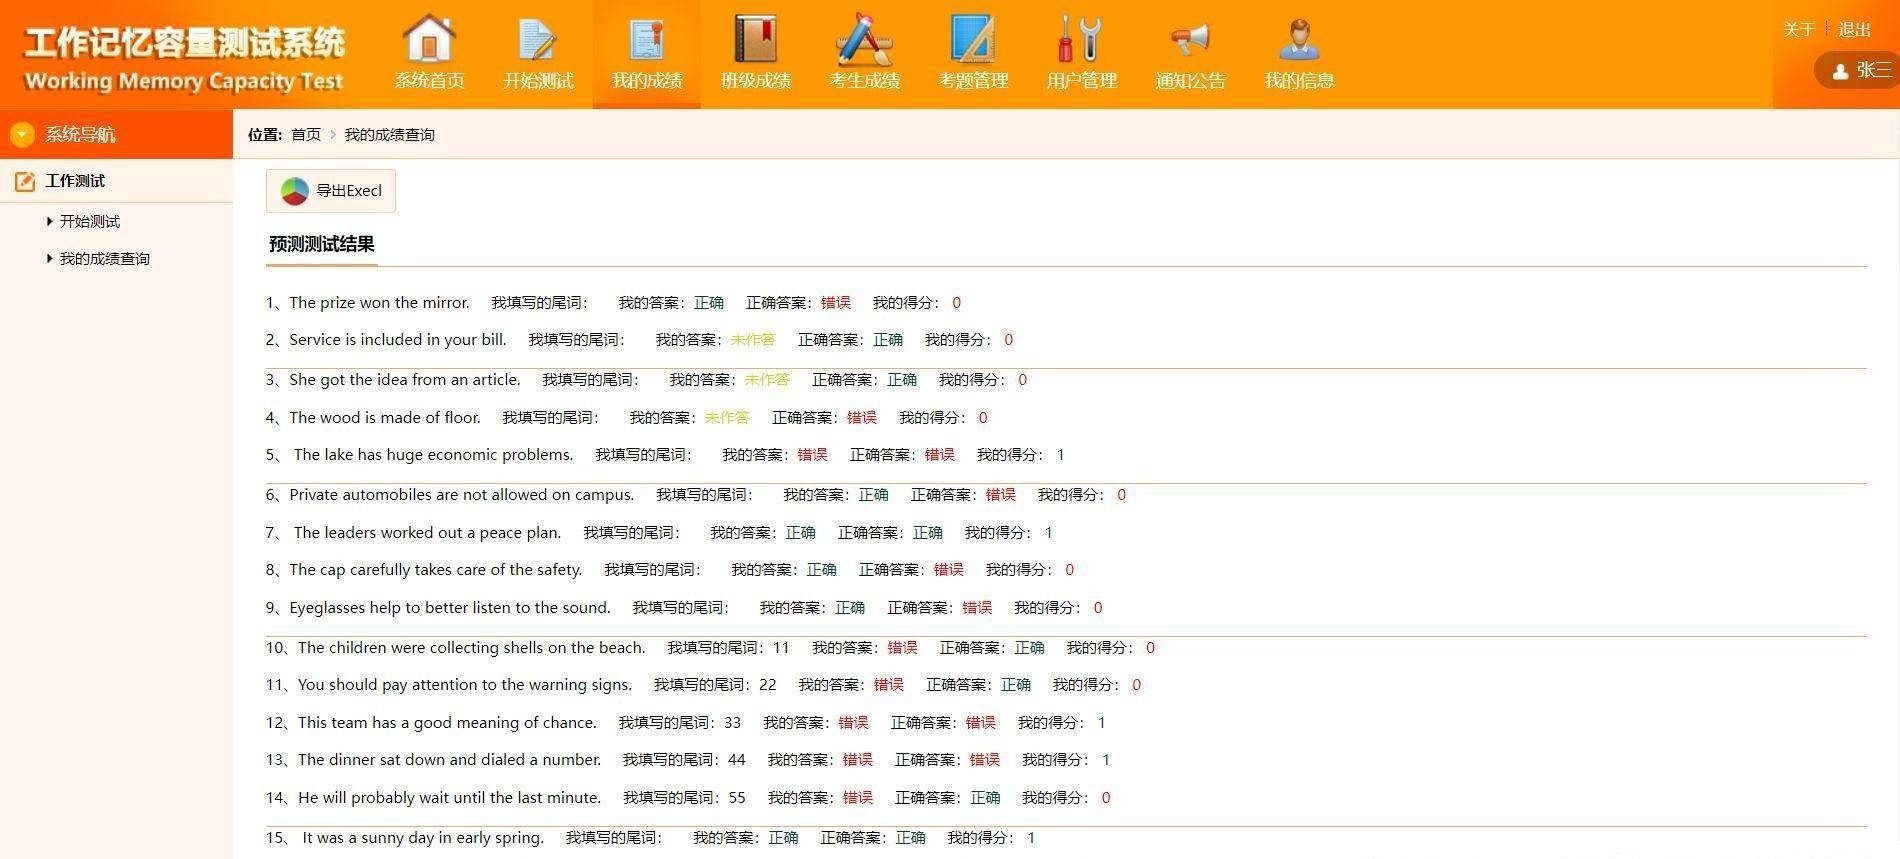The image size is (1900, 859).
Task: Open the 我的信息 person icon
Action: [1299, 40]
